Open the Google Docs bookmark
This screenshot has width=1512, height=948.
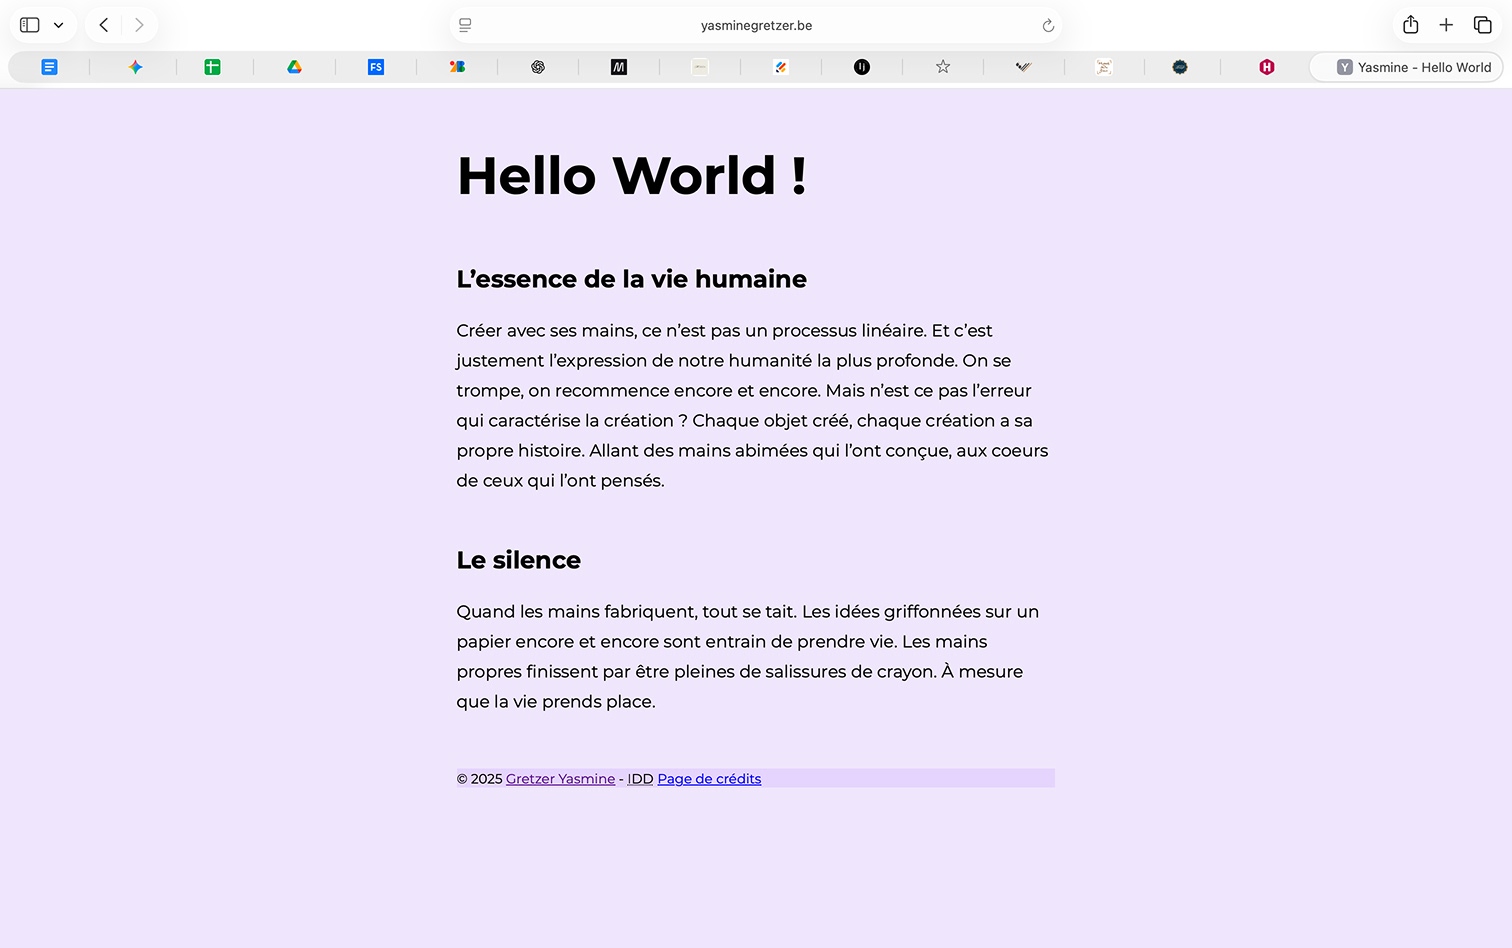click(x=49, y=67)
